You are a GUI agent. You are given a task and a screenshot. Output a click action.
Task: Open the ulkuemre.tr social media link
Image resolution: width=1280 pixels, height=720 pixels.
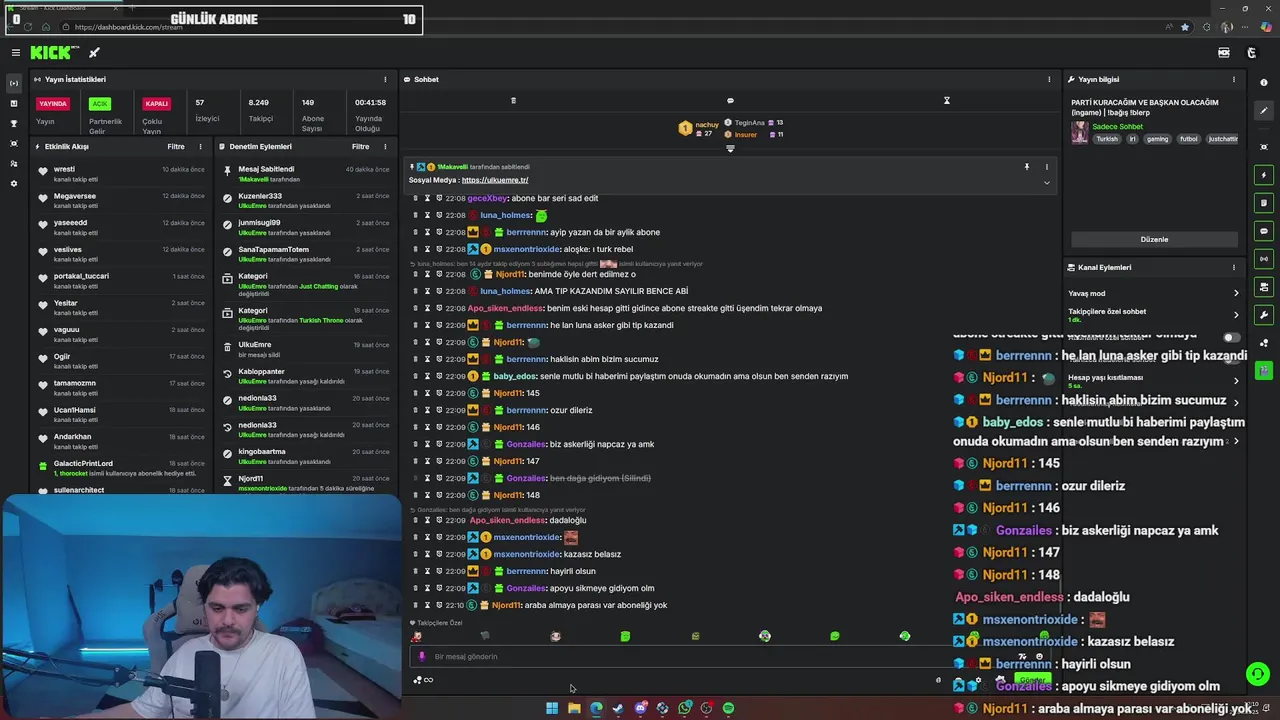click(x=495, y=180)
